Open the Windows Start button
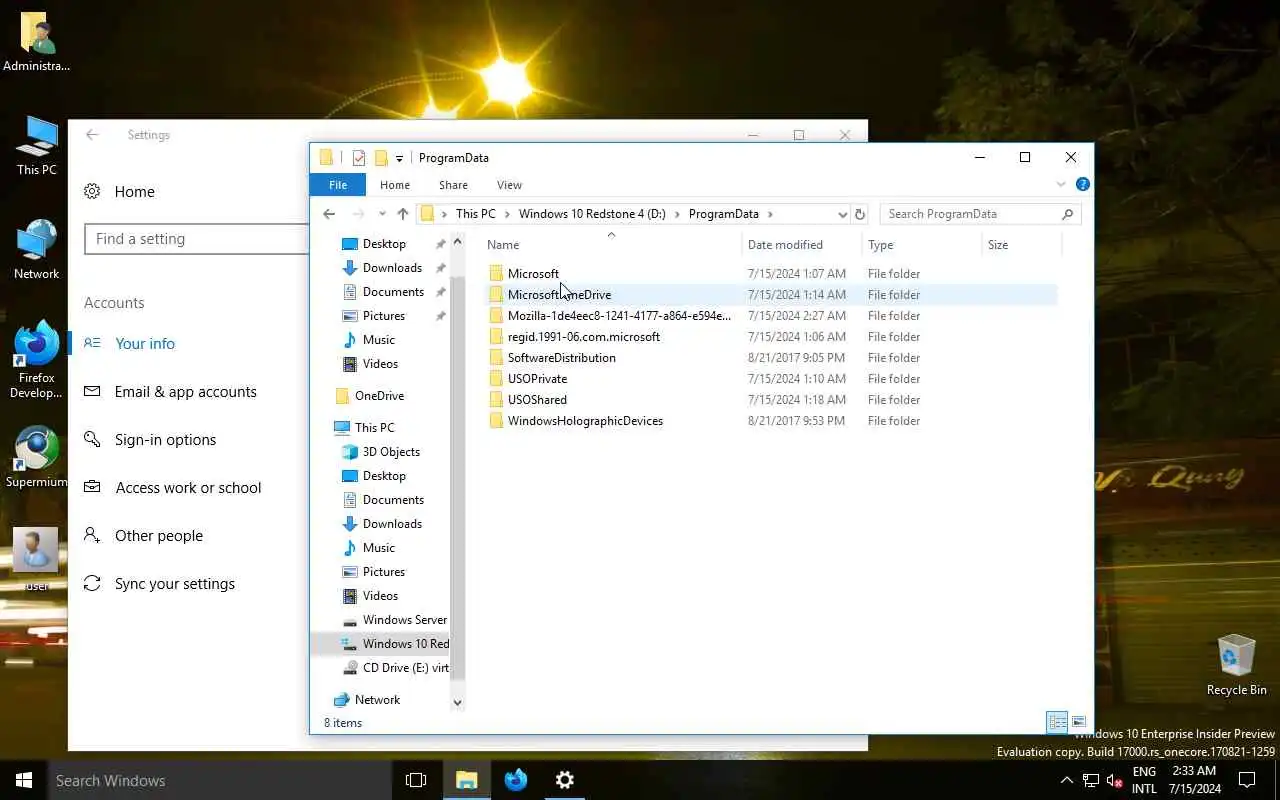This screenshot has width=1280, height=800. pos(24,780)
